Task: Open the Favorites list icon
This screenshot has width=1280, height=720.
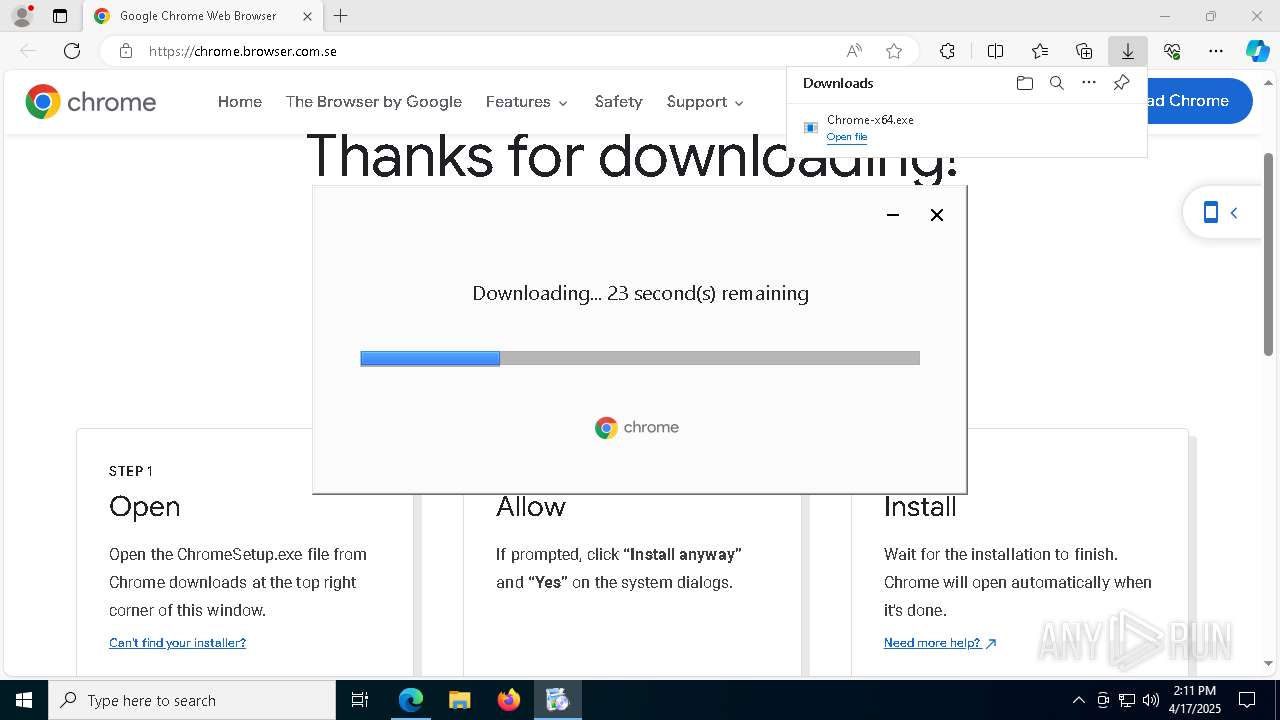Action: 1040,51
